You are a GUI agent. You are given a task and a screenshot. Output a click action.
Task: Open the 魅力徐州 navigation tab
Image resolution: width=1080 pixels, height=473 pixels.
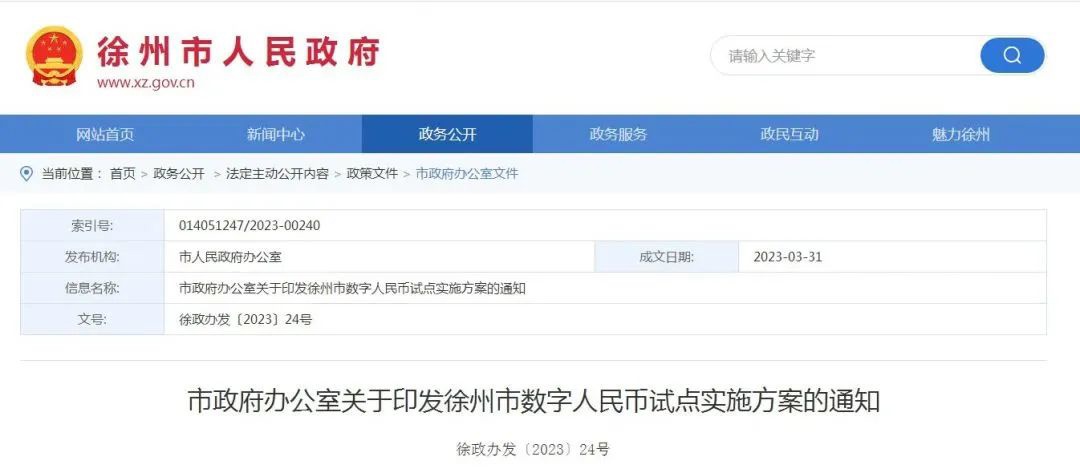tap(960, 134)
